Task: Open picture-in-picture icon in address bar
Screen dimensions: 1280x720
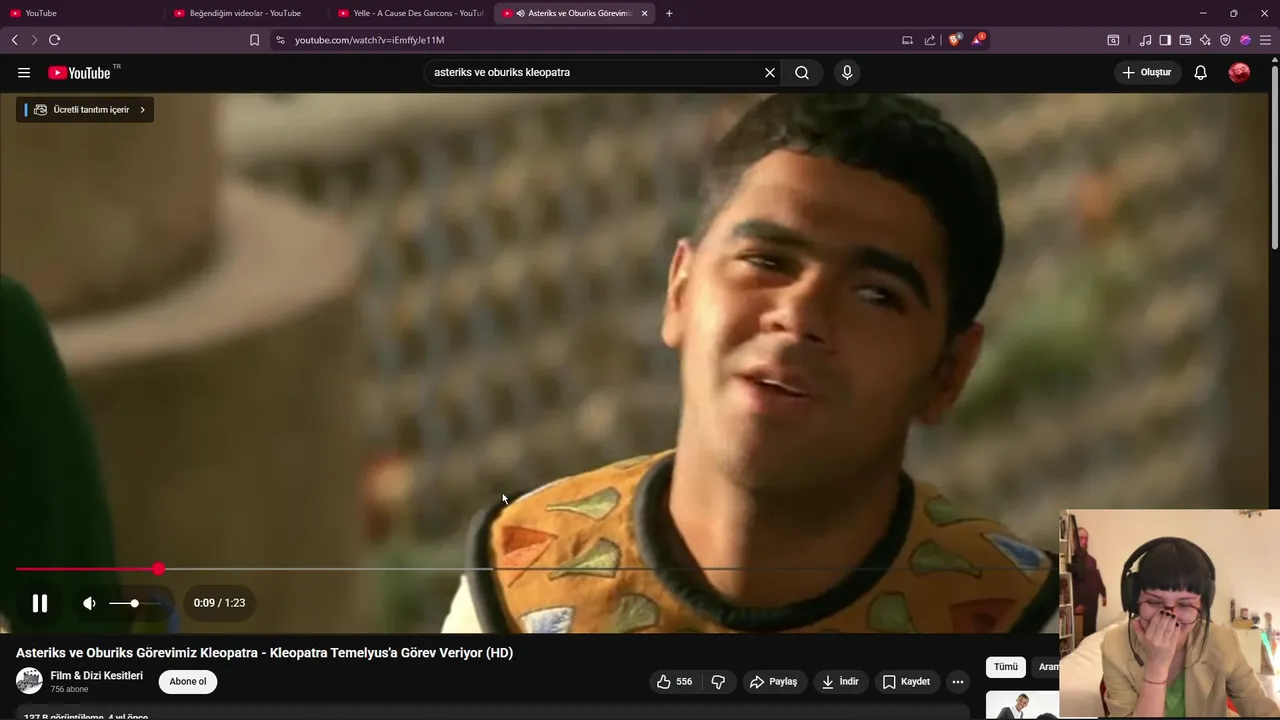Action: click(907, 40)
